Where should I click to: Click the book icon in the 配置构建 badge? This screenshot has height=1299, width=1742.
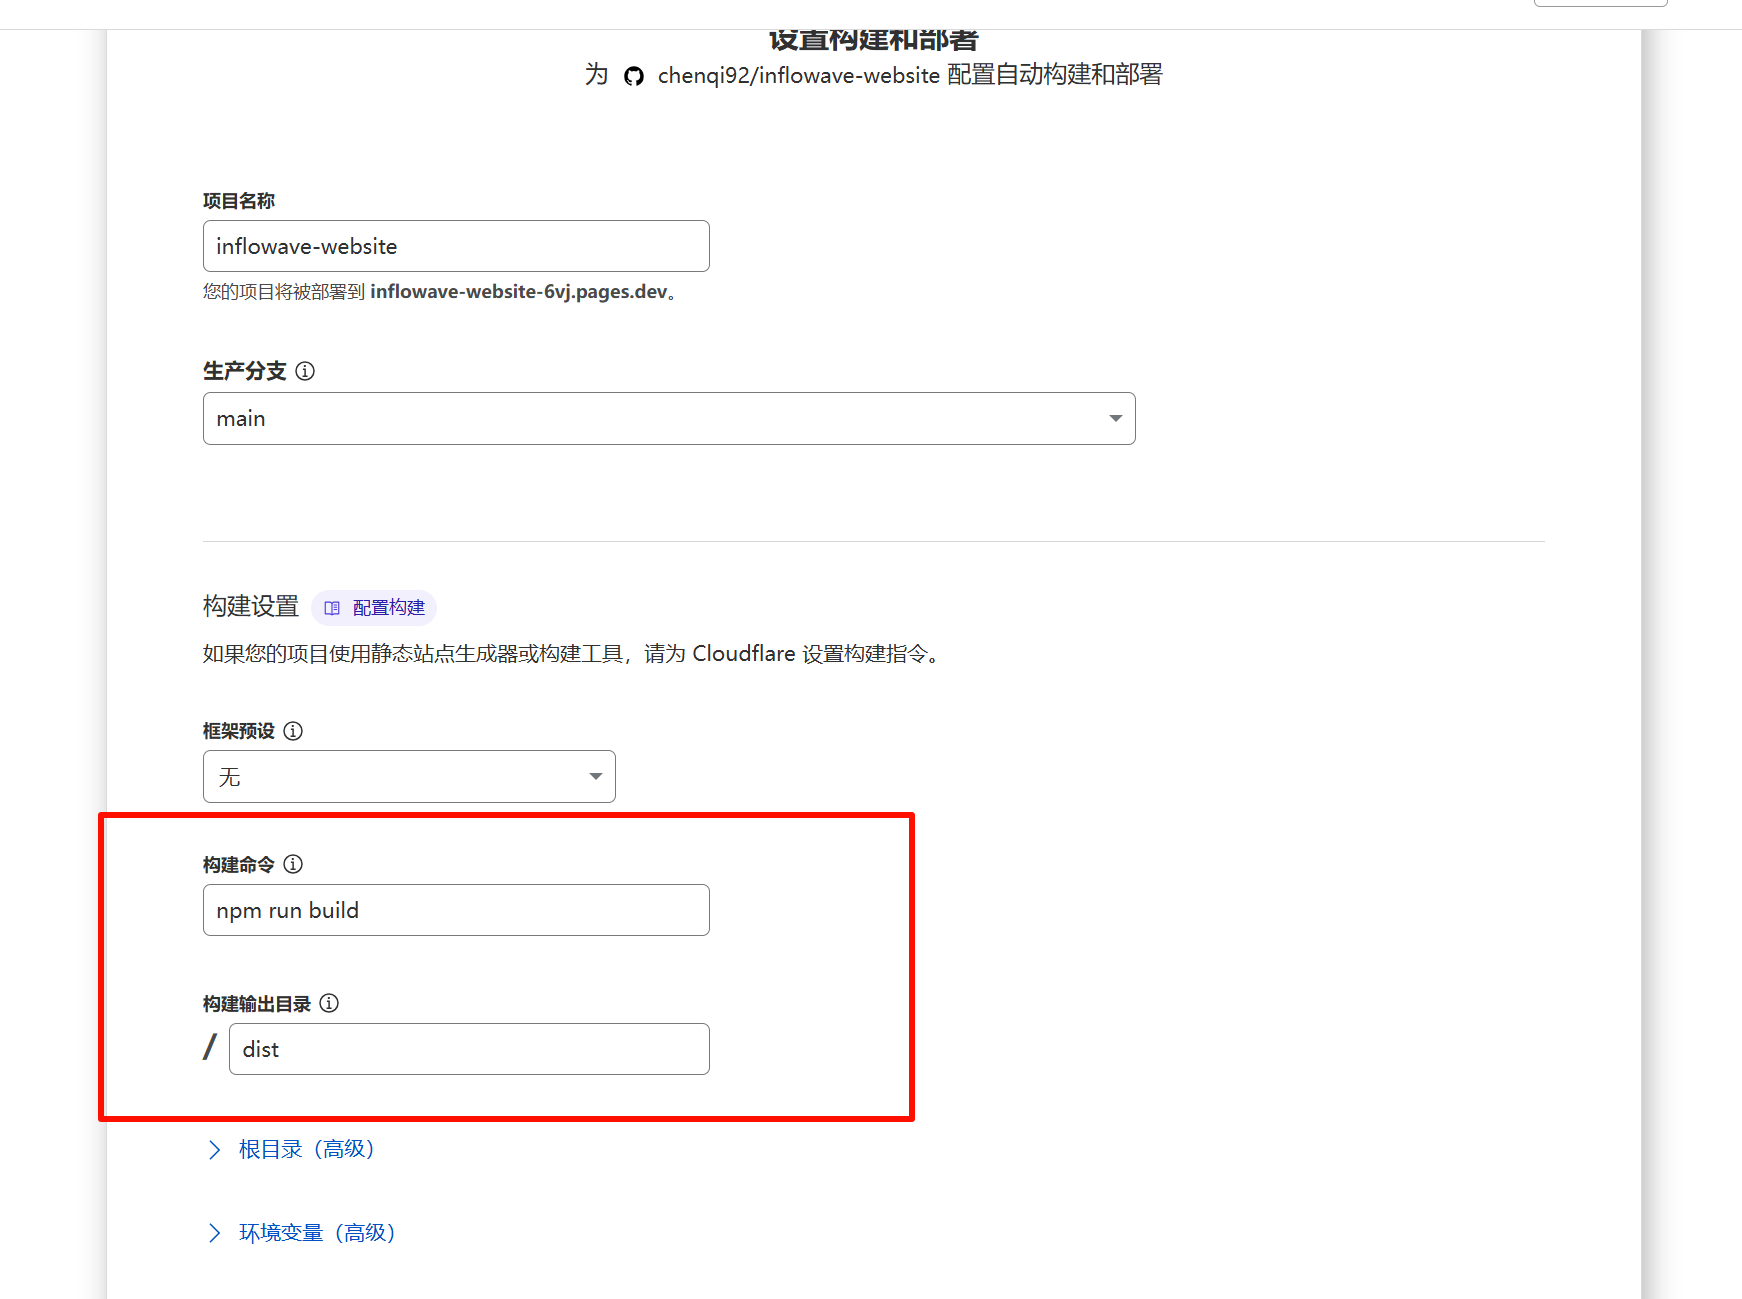coord(332,608)
